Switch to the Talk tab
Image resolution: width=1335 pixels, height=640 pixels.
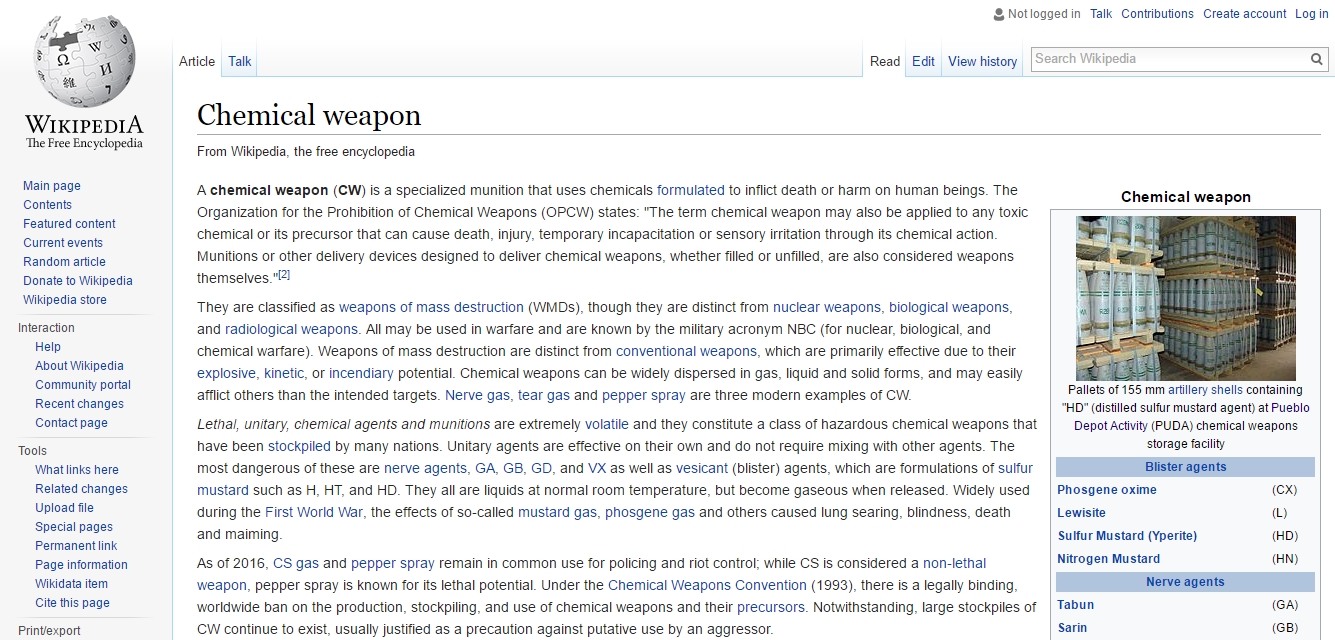tap(240, 61)
